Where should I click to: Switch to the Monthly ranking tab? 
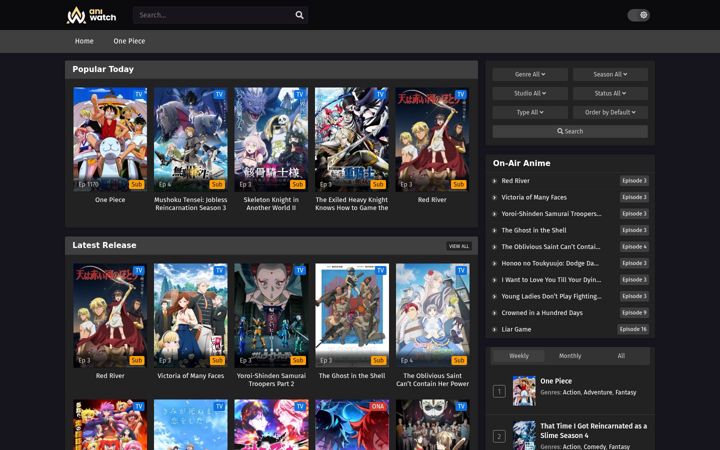(570, 356)
